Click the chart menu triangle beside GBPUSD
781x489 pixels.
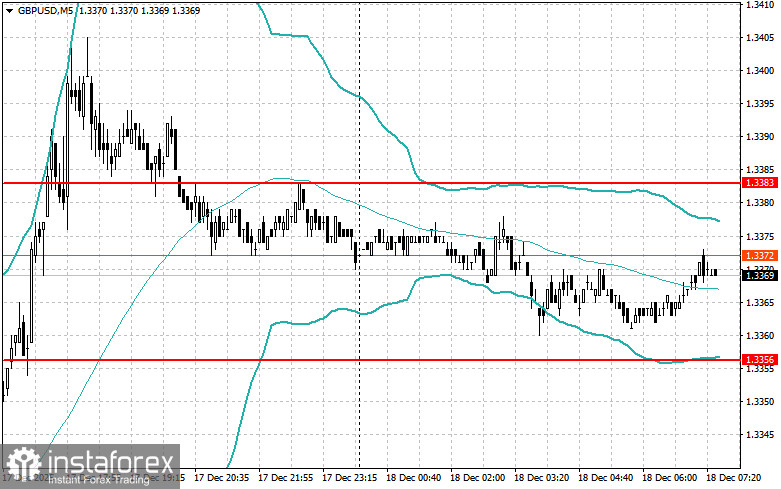click(9, 10)
